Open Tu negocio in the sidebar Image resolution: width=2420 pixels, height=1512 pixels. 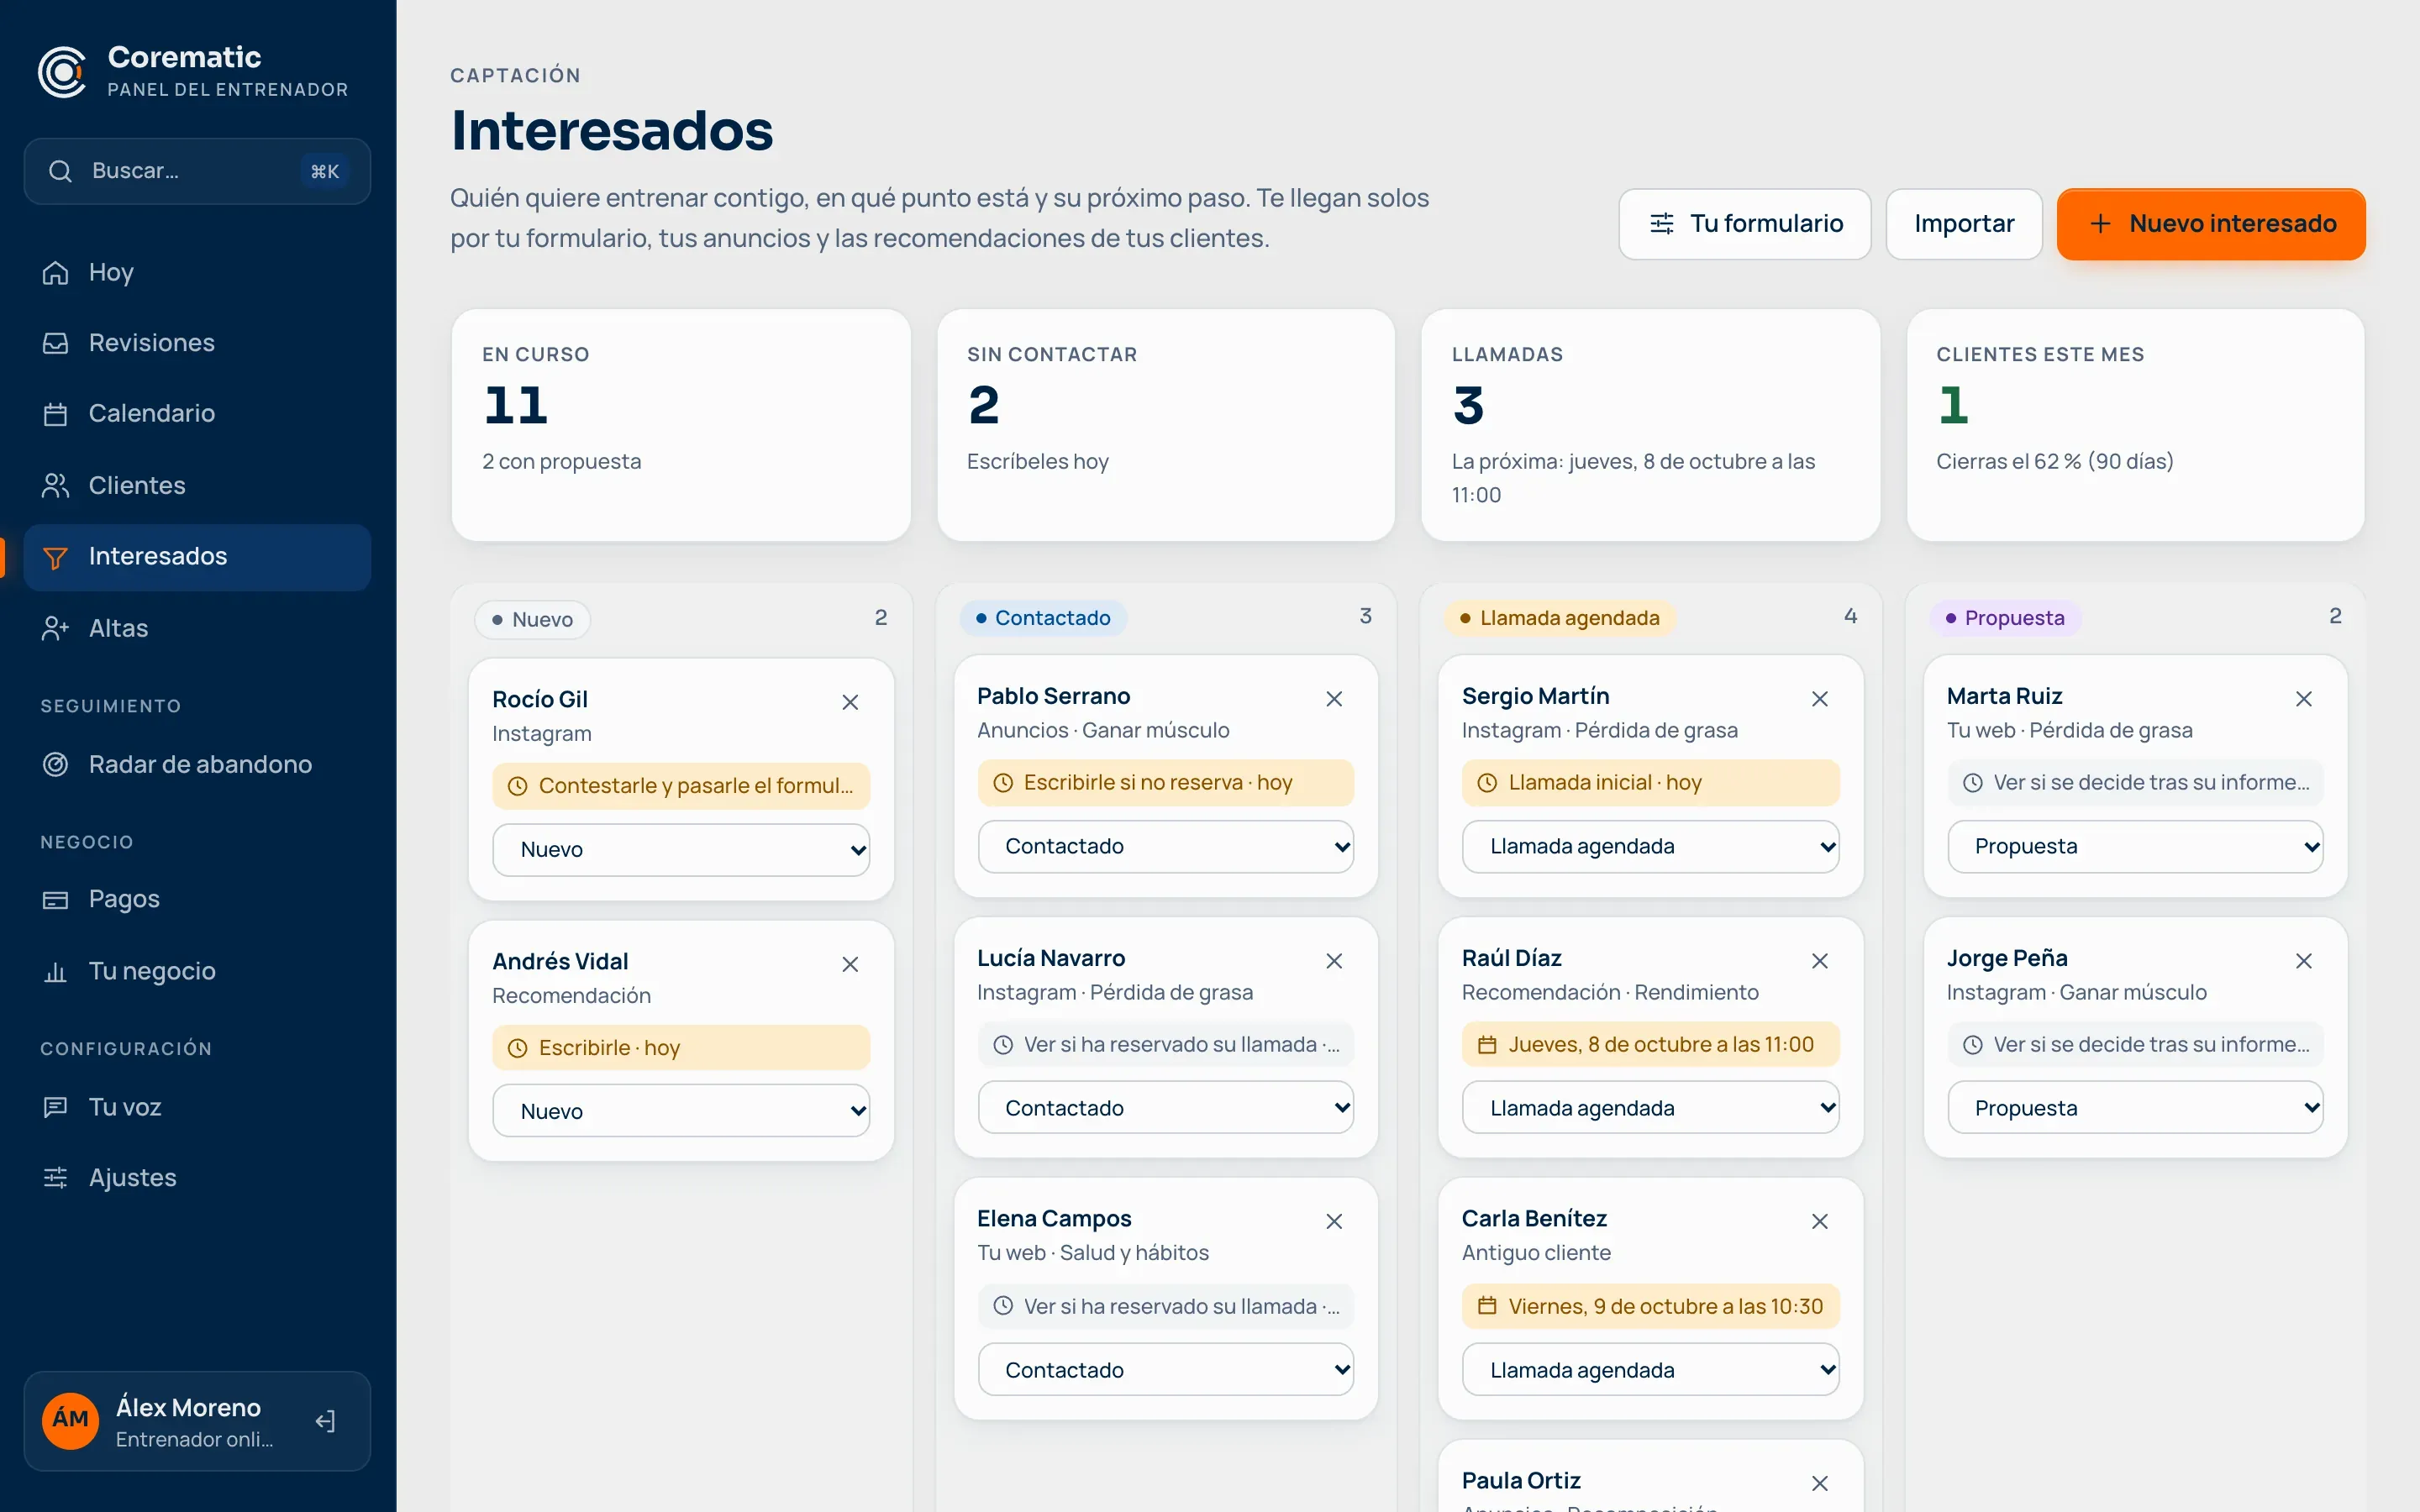click(x=197, y=971)
